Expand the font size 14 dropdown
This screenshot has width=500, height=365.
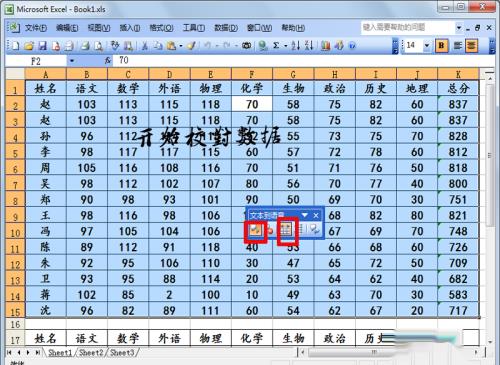pyautogui.click(x=427, y=45)
